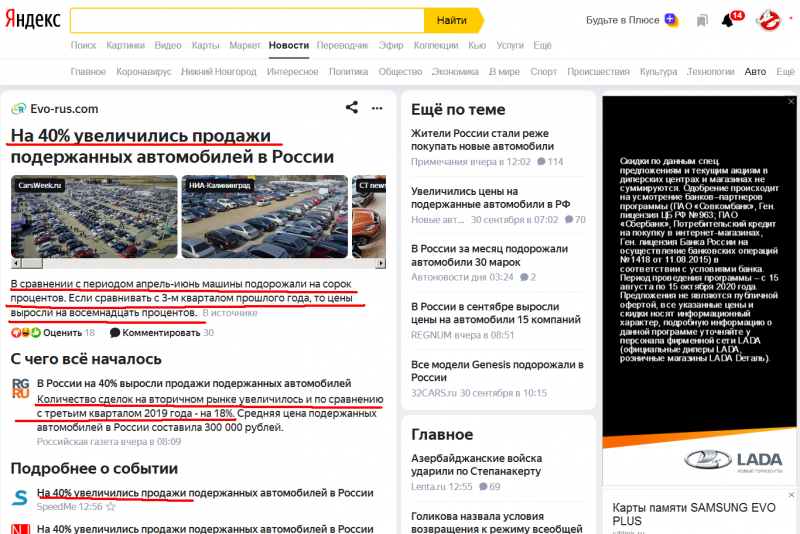Switch to the Видео service tab

[x=168, y=45]
